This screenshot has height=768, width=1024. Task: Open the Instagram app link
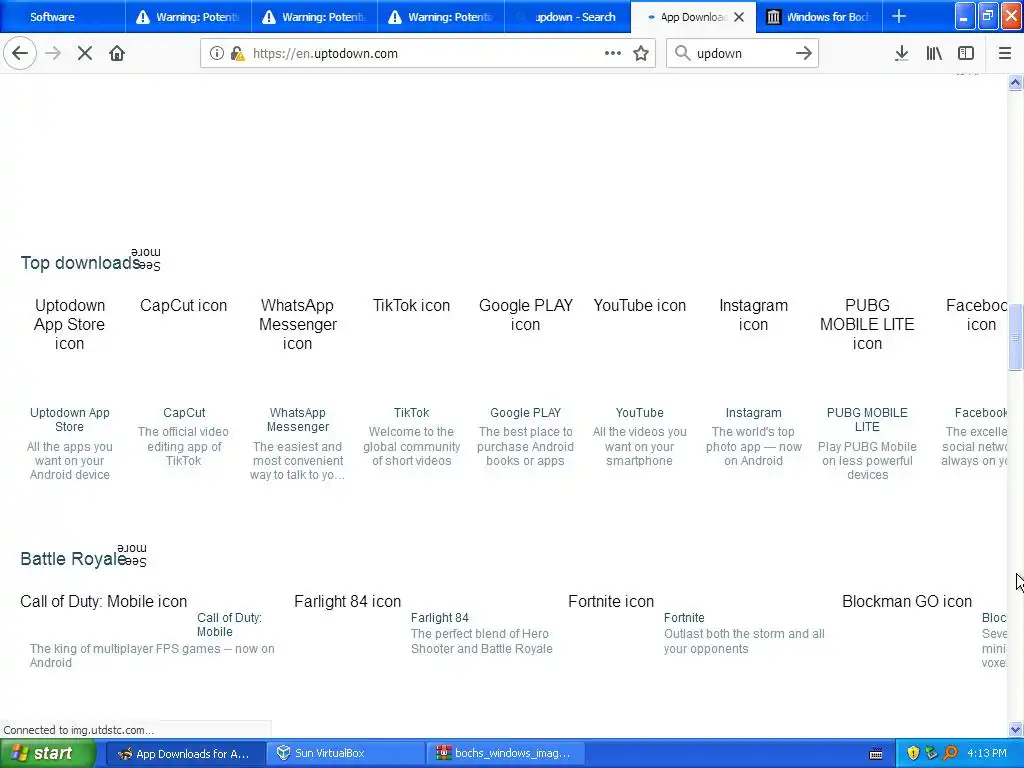point(753,413)
